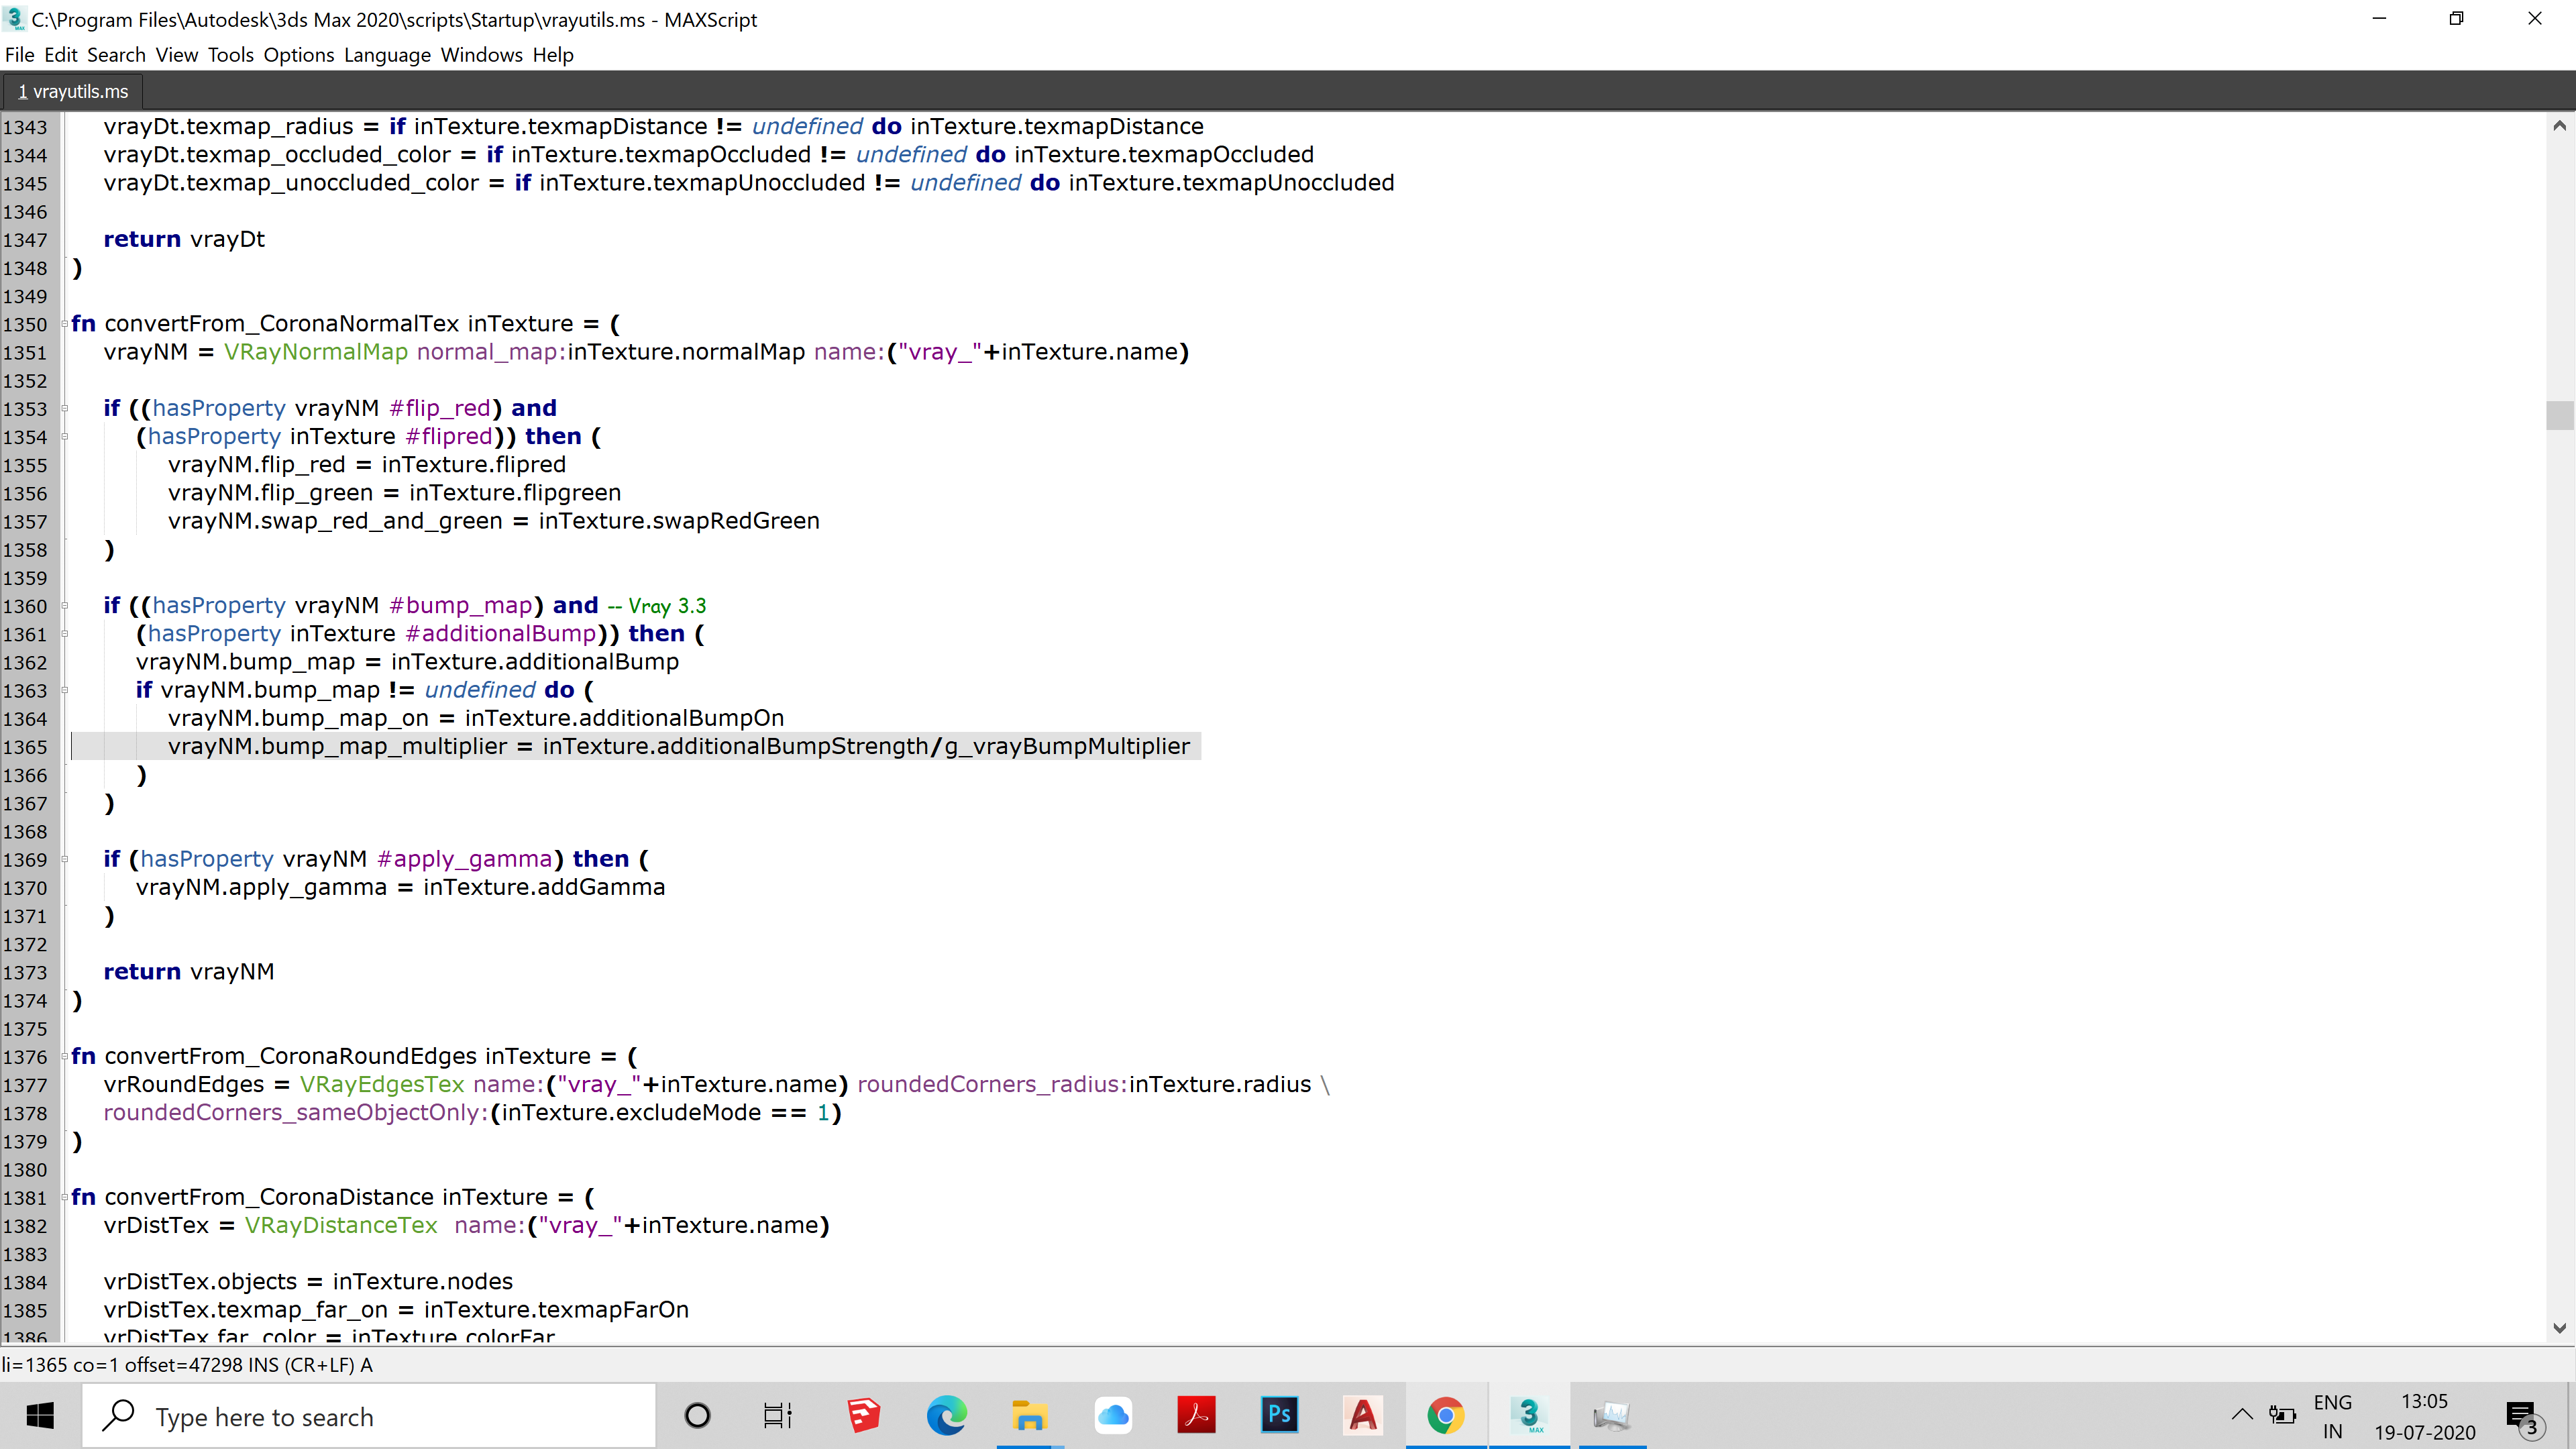The height and width of the screenshot is (1449, 2576).
Task: Select the Edit menu
Action: coord(60,55)
